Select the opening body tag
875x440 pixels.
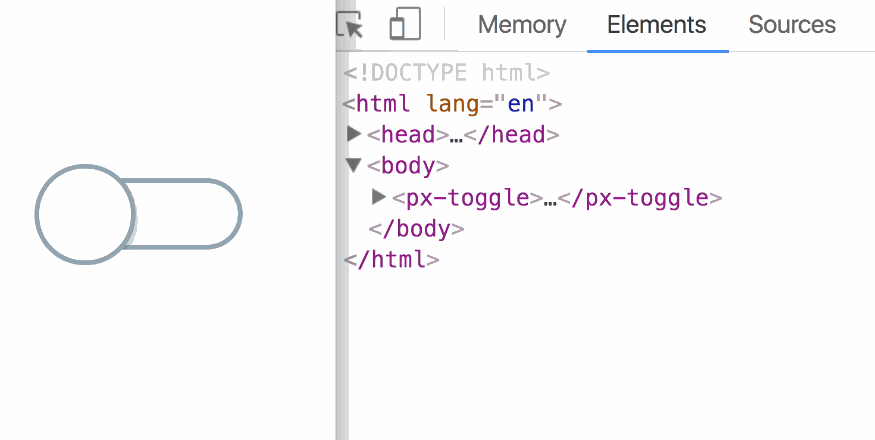[x=408, y=166]
